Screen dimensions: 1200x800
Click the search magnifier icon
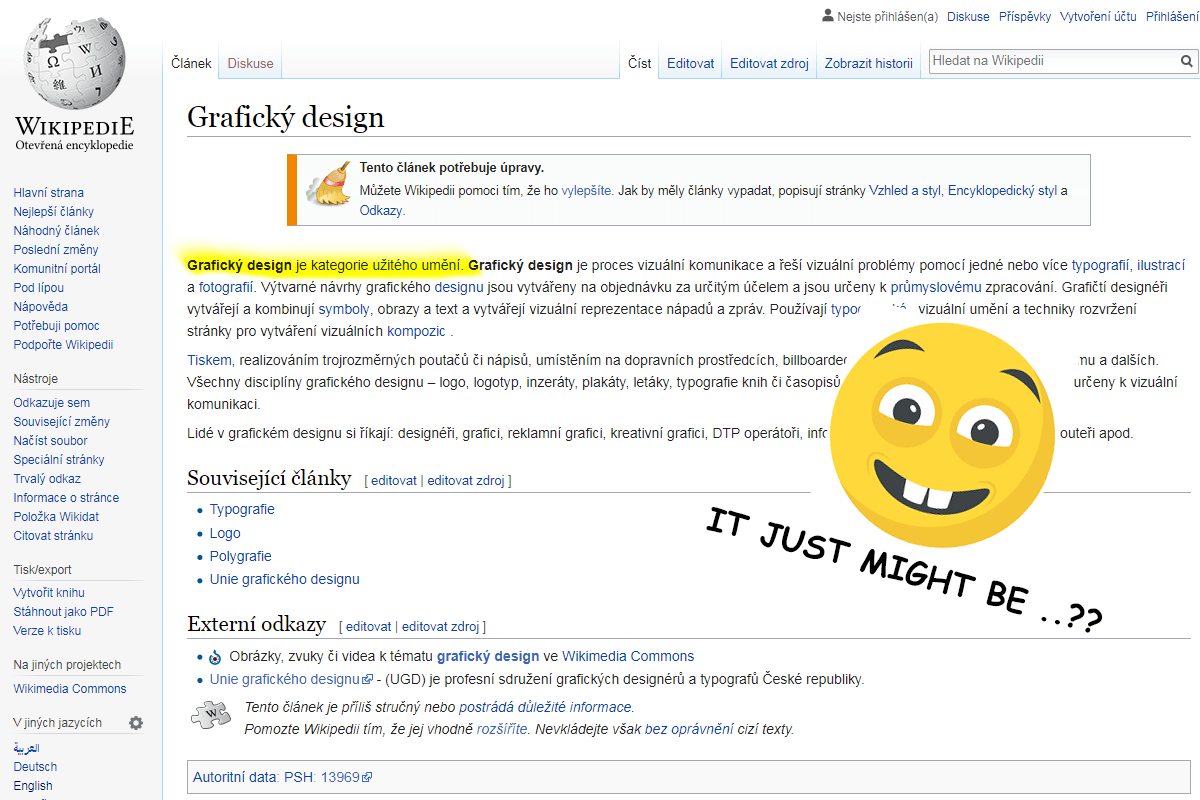(1187, 61)
